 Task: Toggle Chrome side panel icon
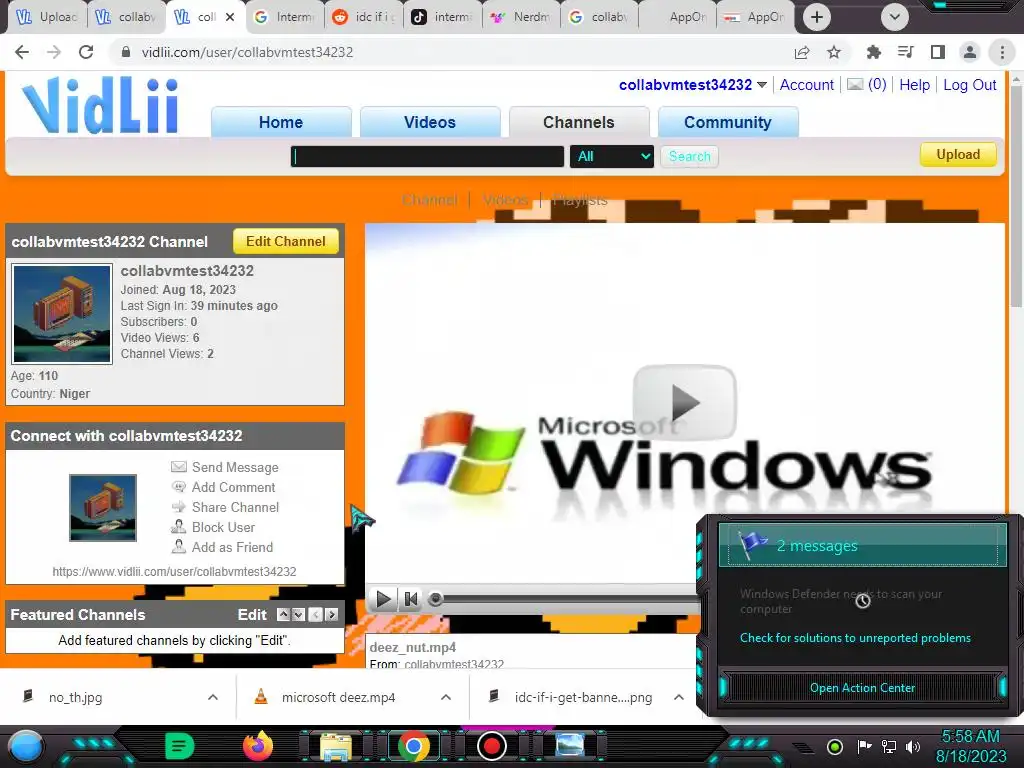click(938, 52)
